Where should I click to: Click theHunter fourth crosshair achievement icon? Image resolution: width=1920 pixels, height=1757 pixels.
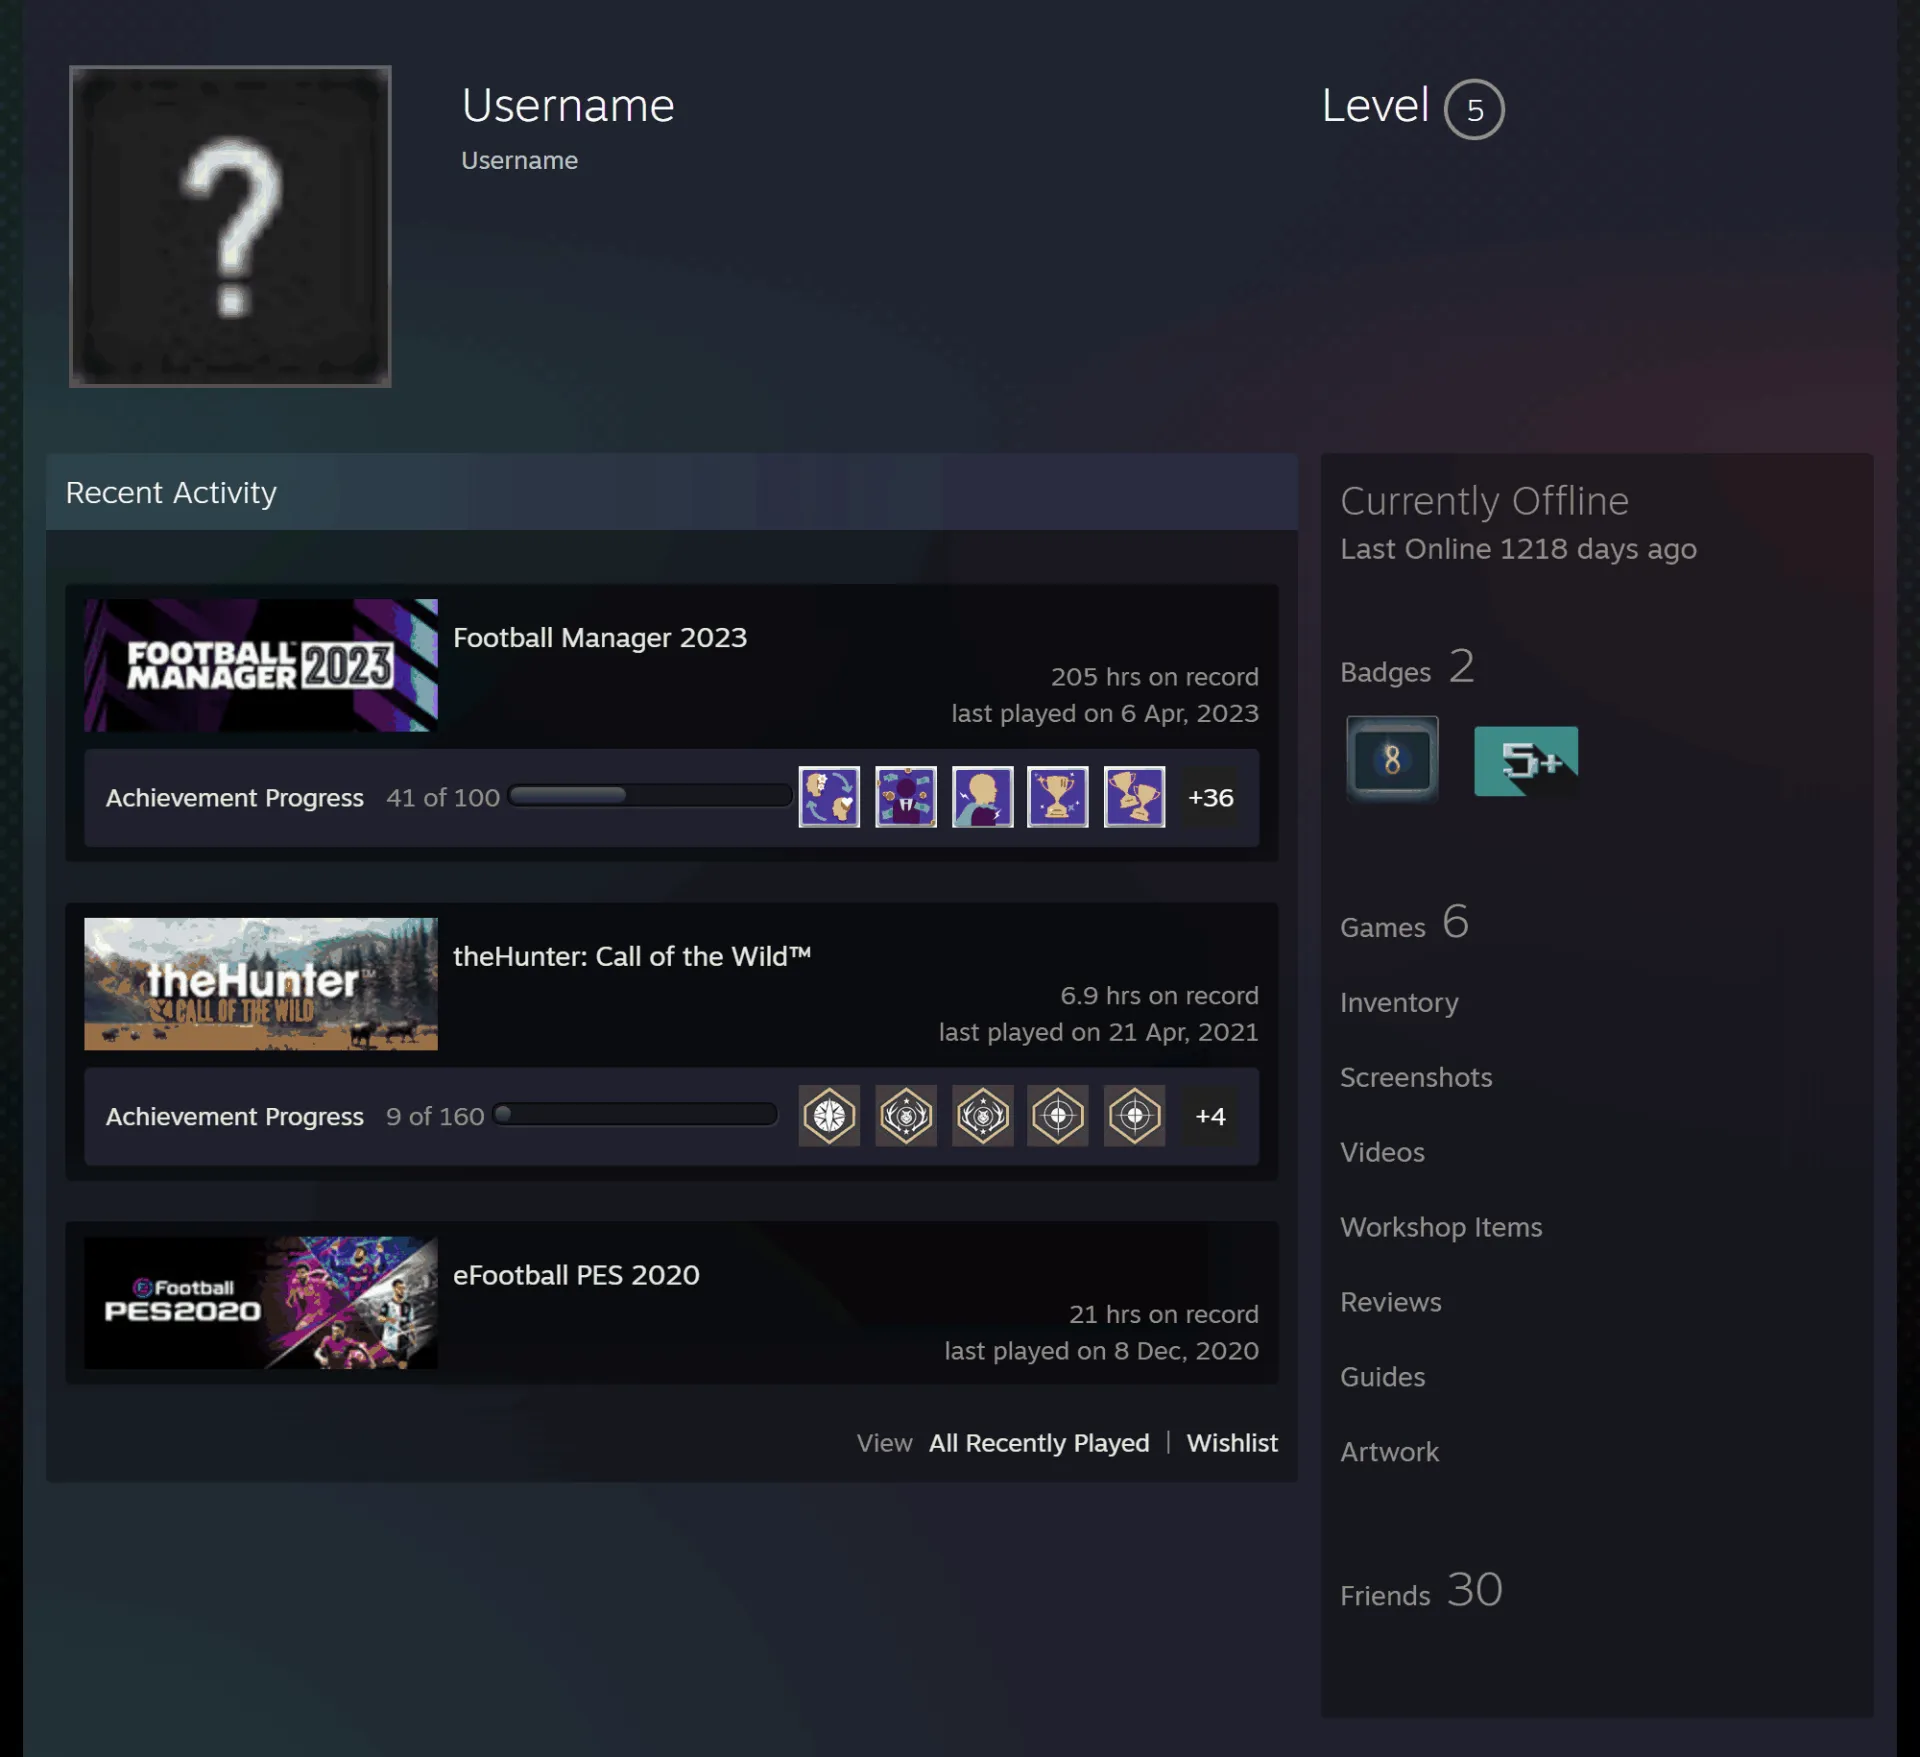pyautogui.click(x=1058, y=1115)
